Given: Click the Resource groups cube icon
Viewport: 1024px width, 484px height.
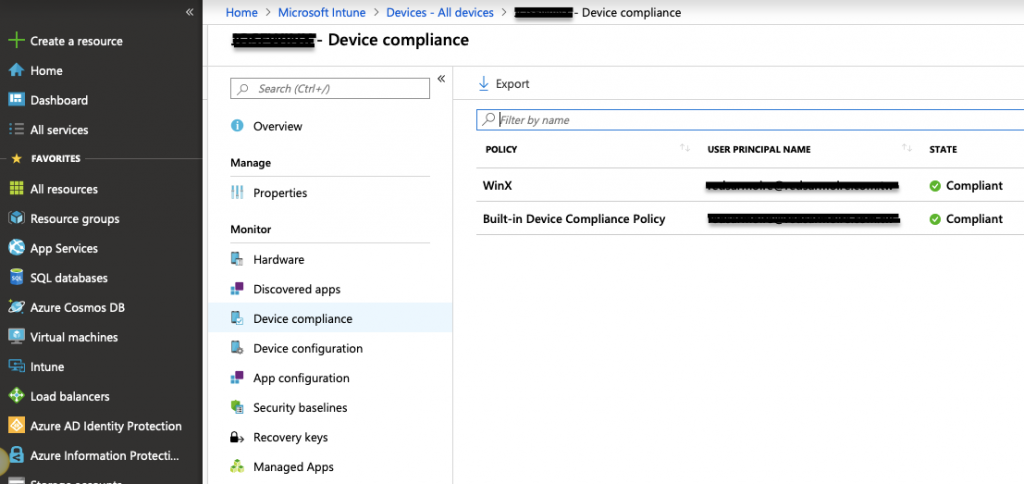Looking at the screenshot, I should point(16,218).
